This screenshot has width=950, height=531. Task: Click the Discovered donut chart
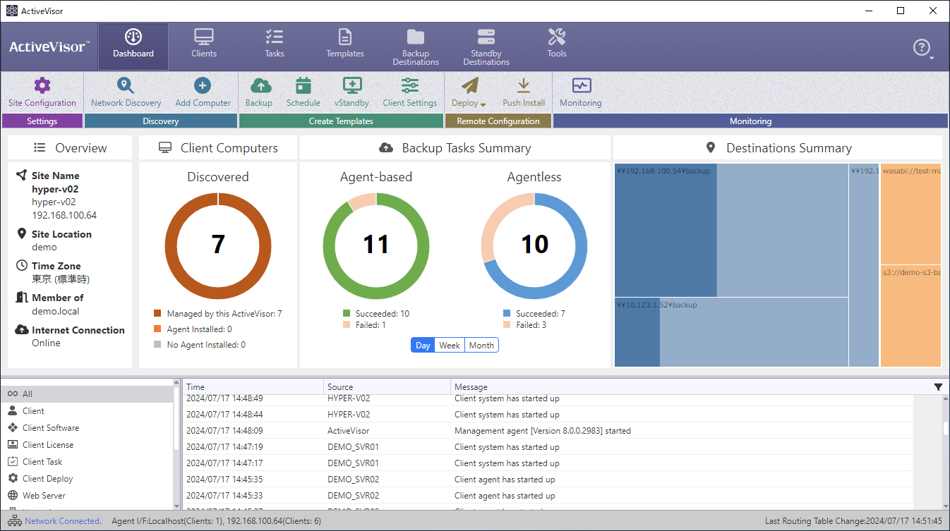pos(218,245)
